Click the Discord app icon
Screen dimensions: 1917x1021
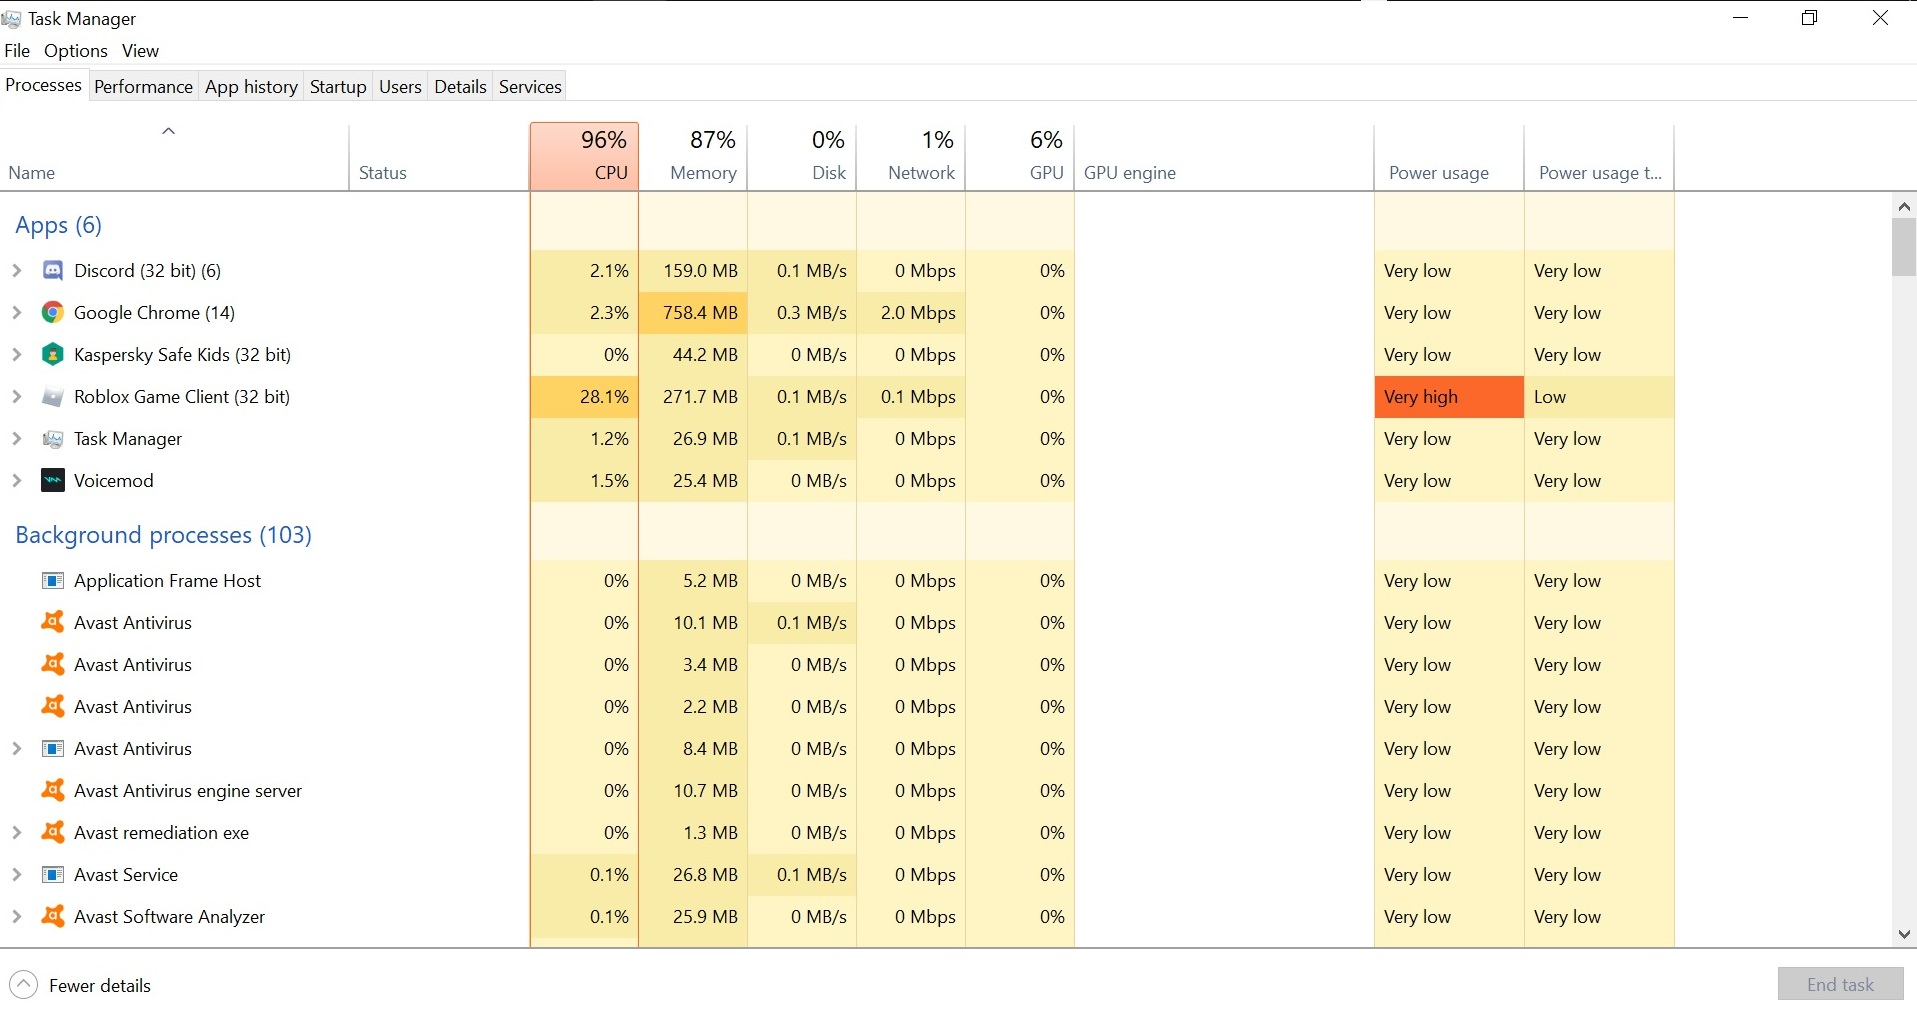click(53, 271)
